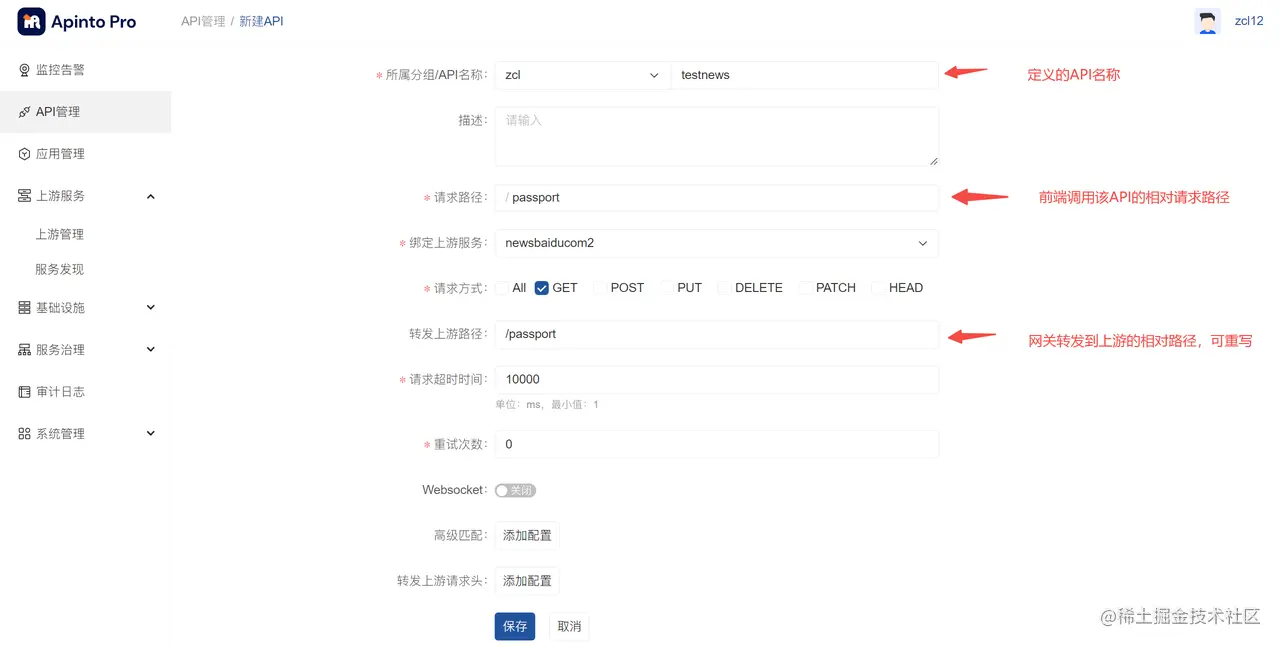Check the PATCH request method checkbox
The height and width of the screenshot is (646, 1280).
click(x=805, y=288)
